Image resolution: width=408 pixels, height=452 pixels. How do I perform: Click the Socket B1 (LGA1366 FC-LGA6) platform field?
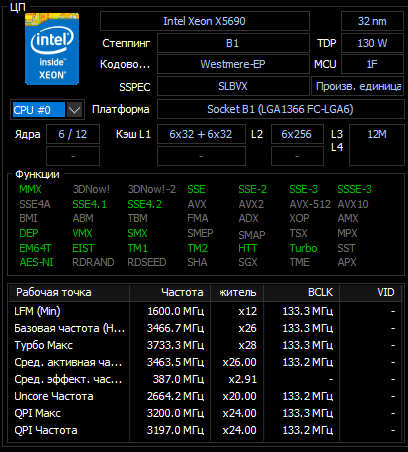click(280, 109)
